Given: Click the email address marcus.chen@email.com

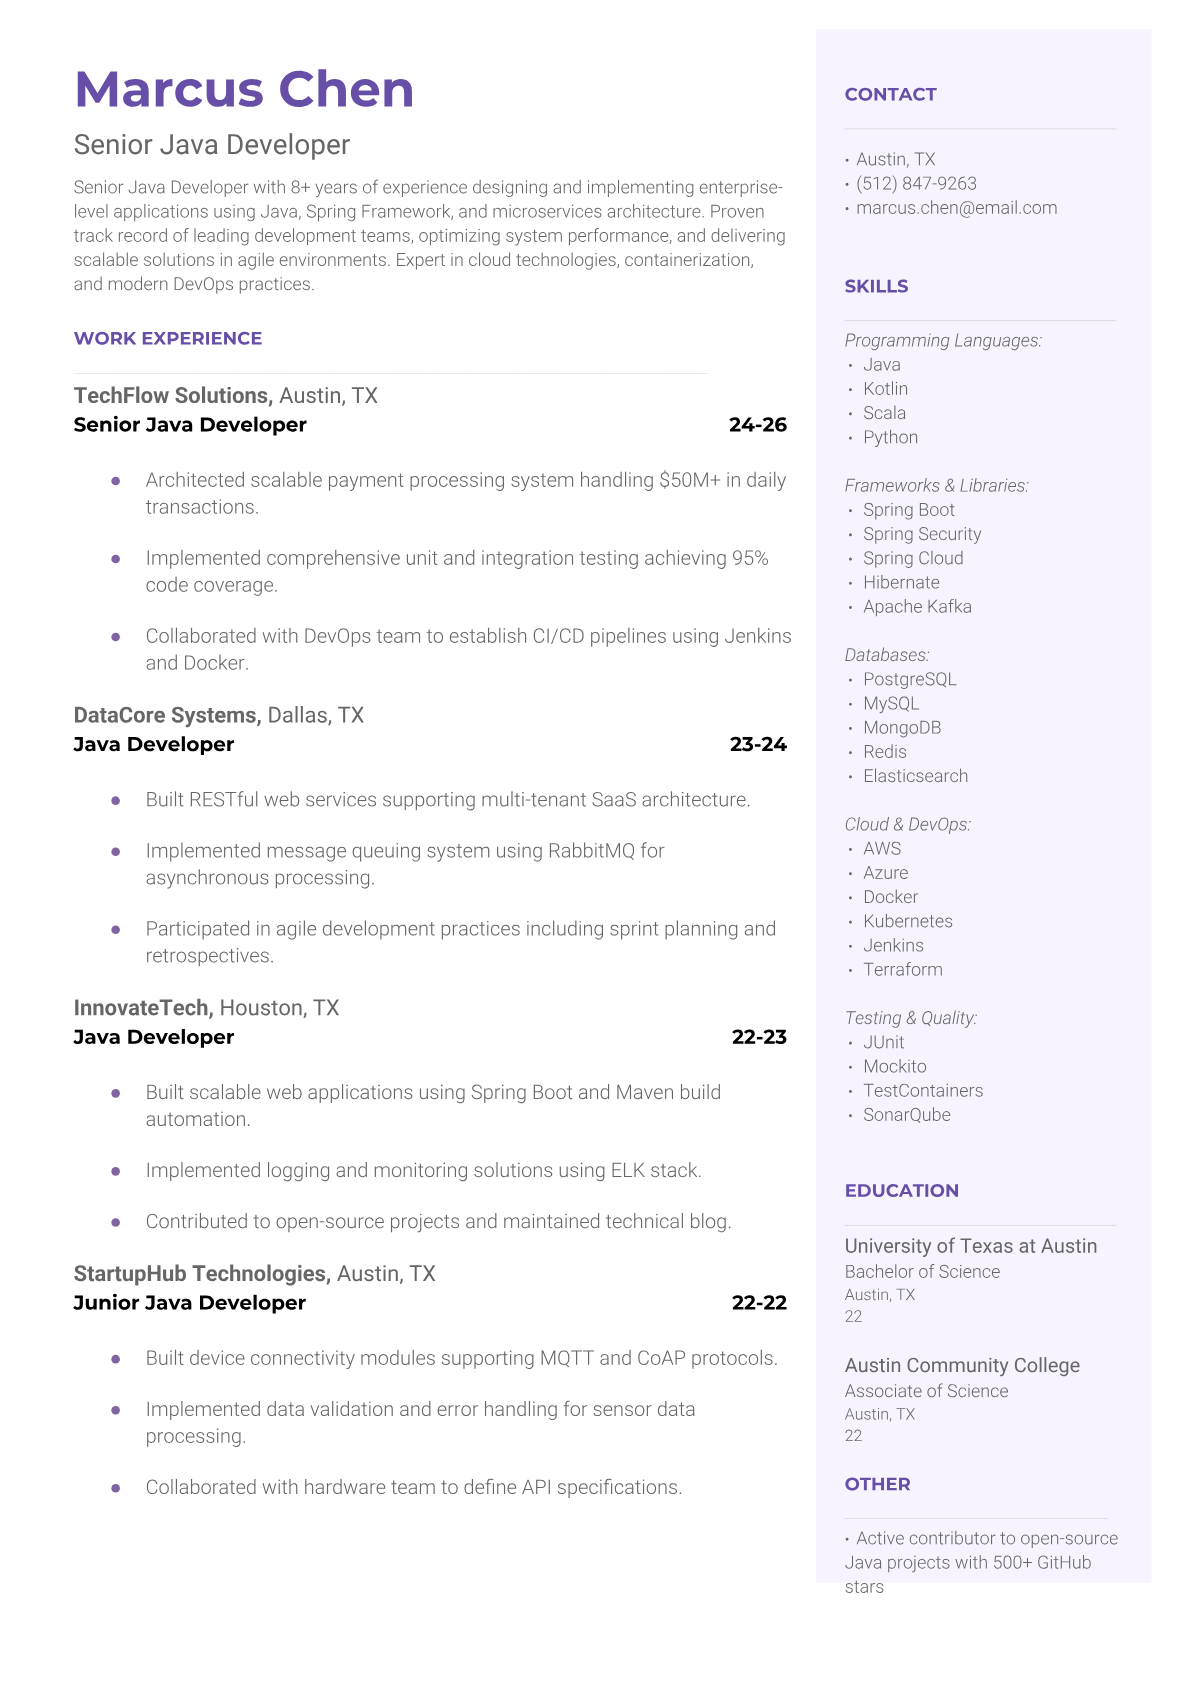Looking at the screenshot, I should coord(956,208).
